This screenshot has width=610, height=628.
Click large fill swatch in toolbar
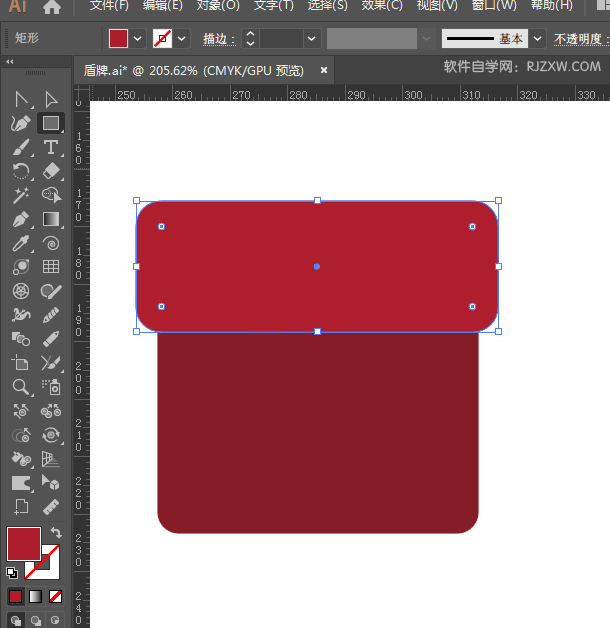point(24,544)
